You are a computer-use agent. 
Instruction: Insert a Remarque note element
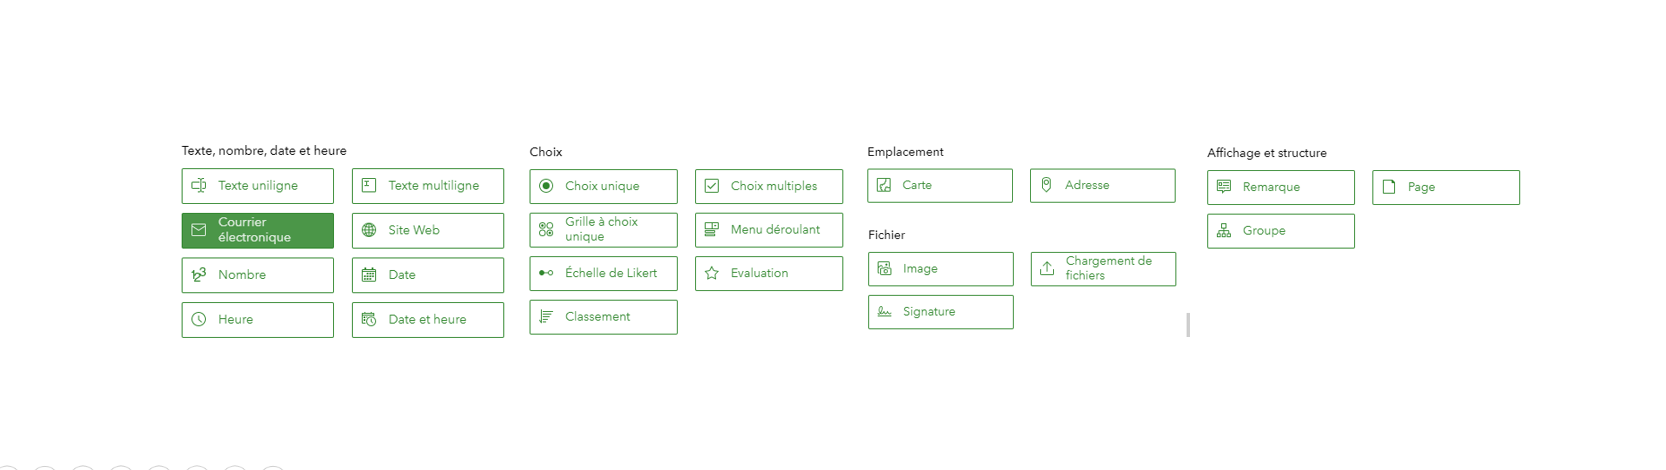[x=1281, y=187]
